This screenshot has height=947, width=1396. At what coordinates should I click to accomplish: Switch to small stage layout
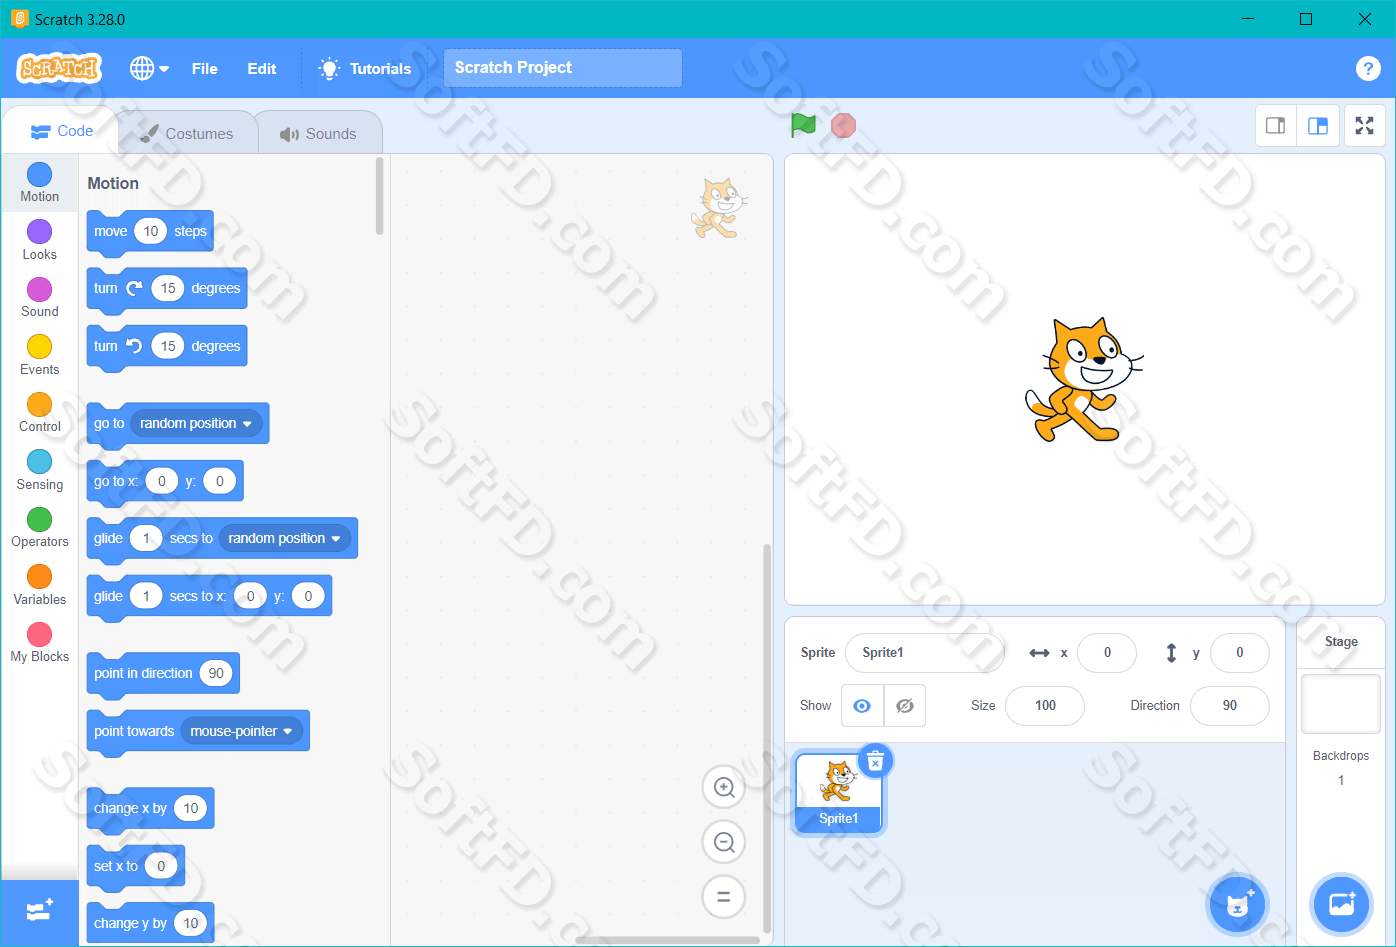1276,126
